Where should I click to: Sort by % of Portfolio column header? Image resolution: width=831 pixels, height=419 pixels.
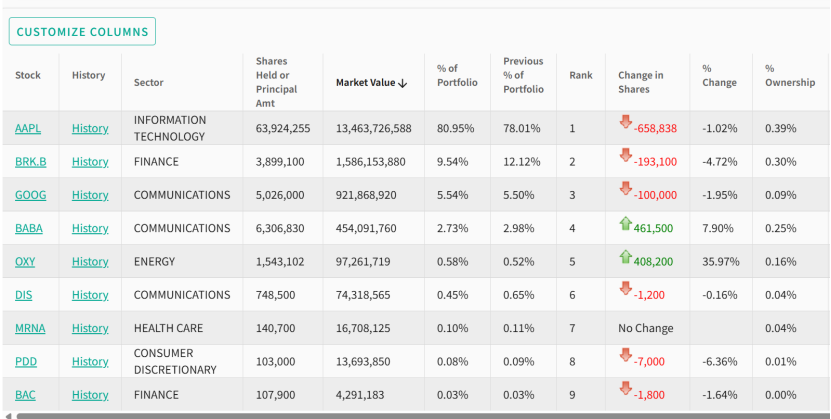(x=457, y=75)
